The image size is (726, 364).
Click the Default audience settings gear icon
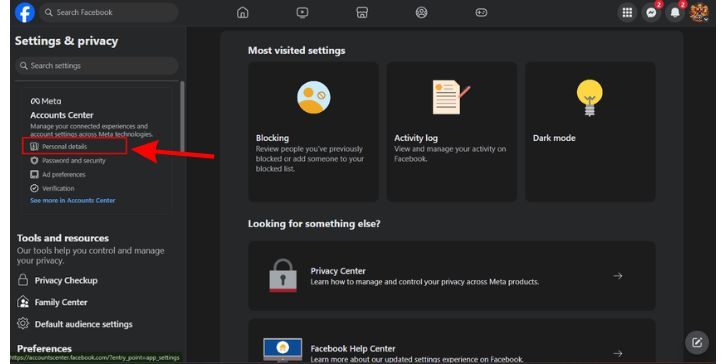(x=23, y=323)
